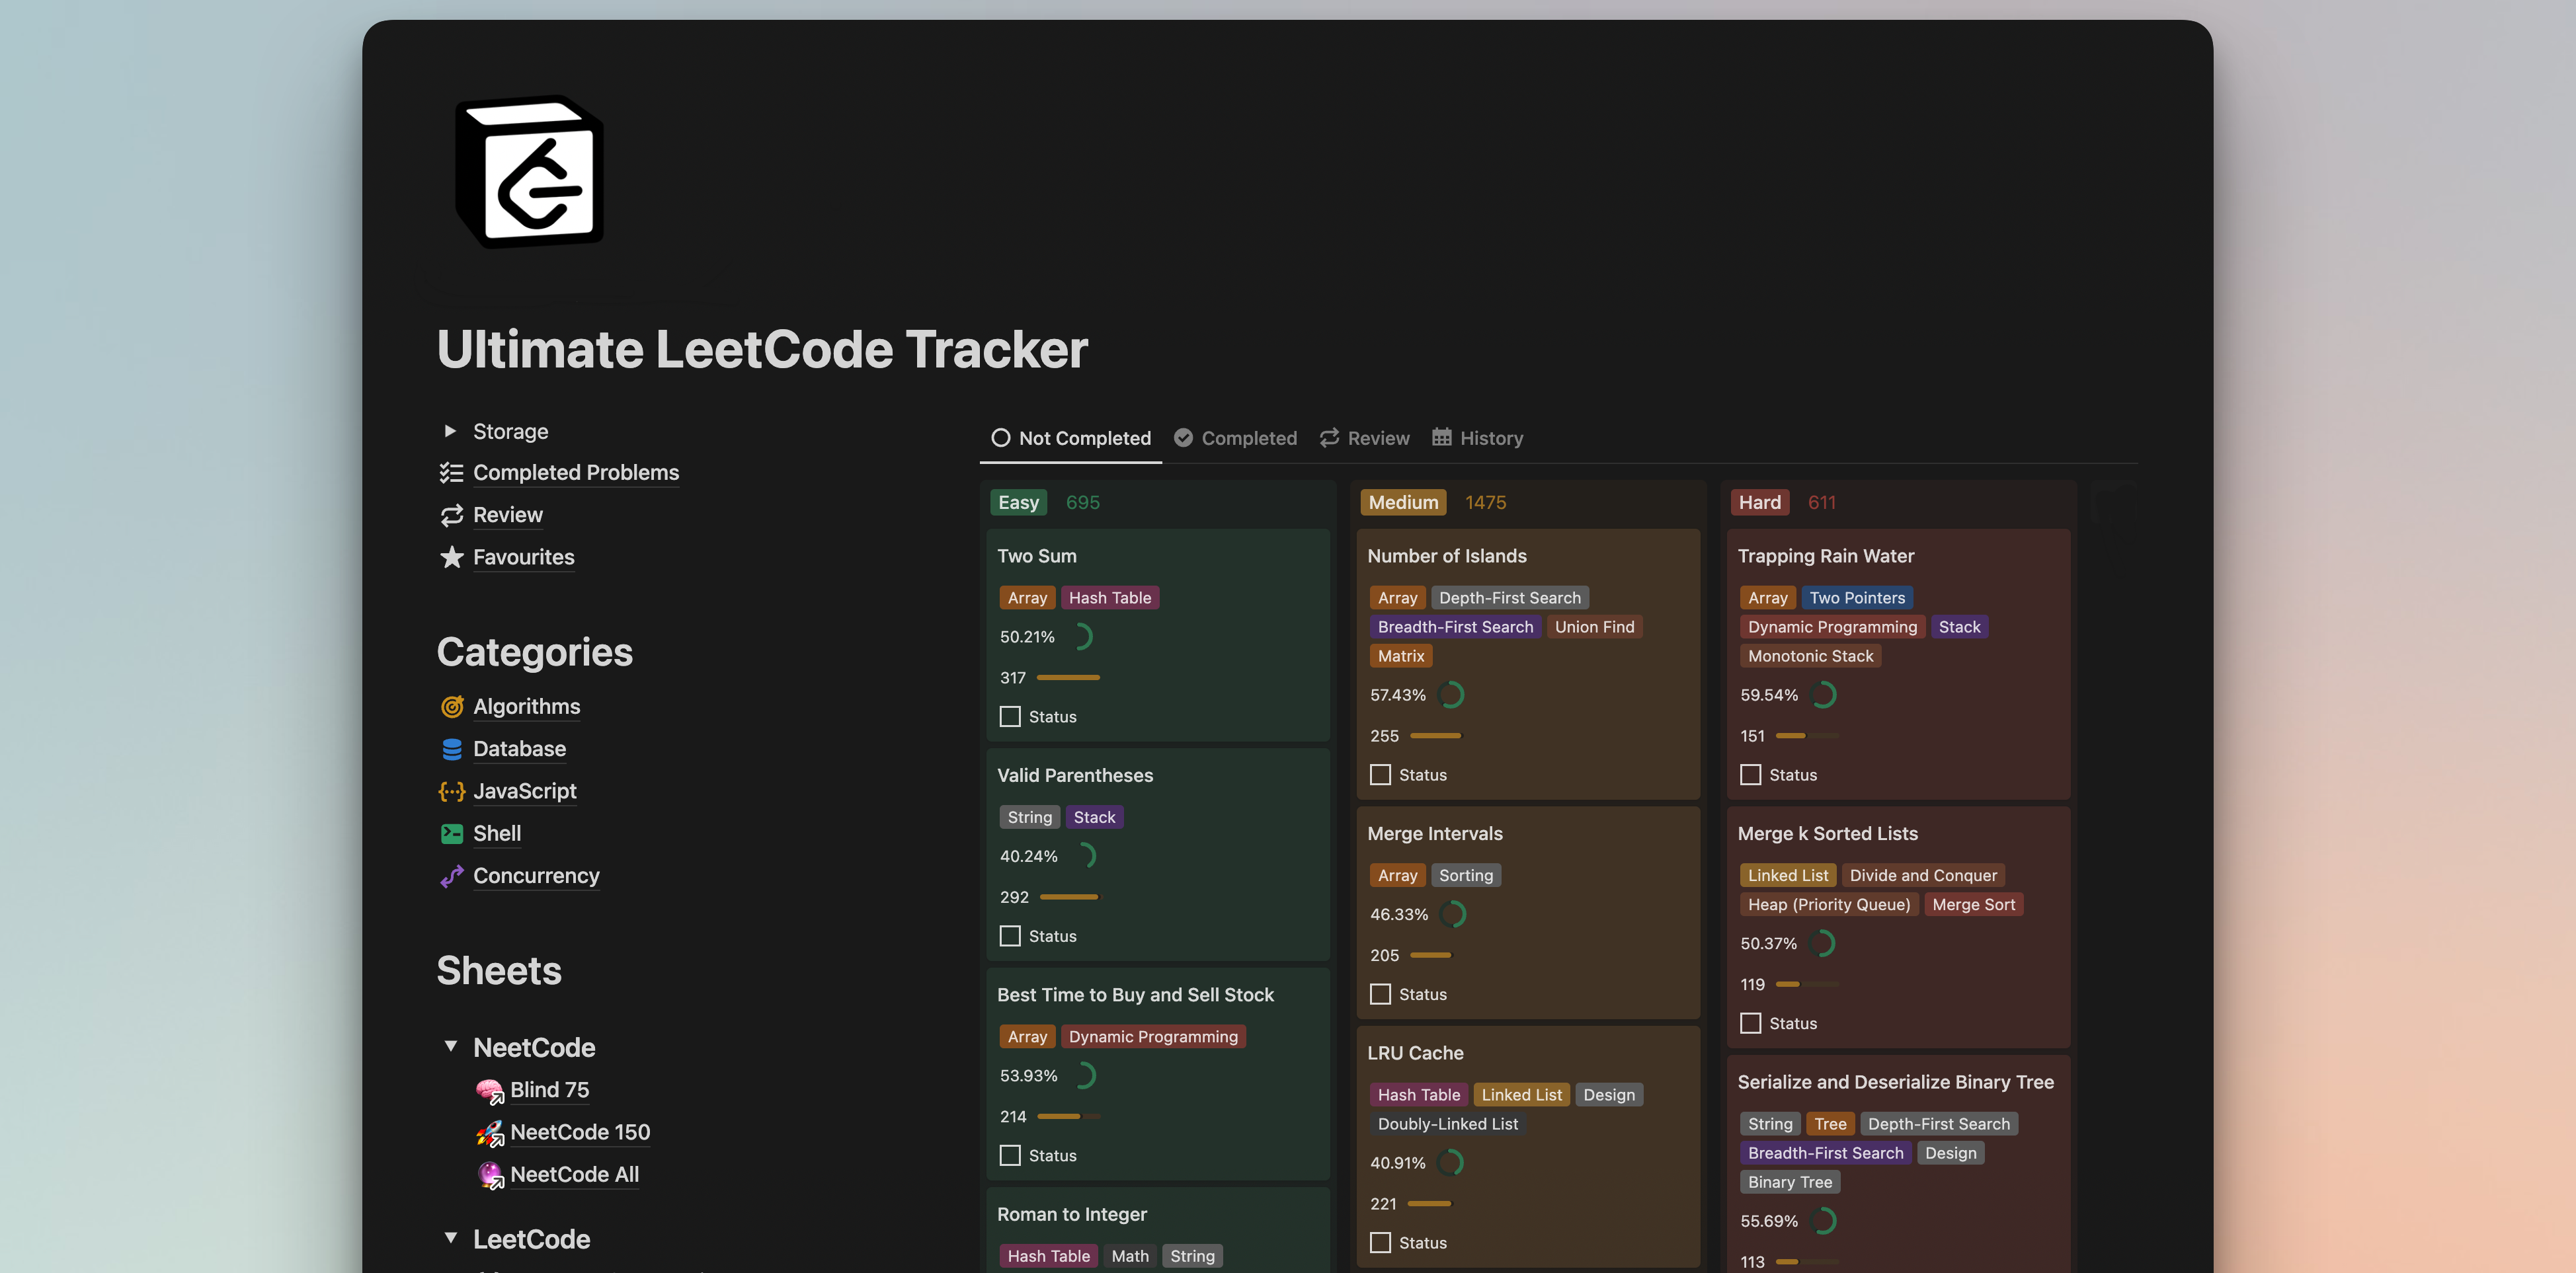Image resolution: width=2576 pixels, height=1273 pixels.
Task: Tick Status checkbox for Number of Islands
Action: click(x=1380, y=775)
